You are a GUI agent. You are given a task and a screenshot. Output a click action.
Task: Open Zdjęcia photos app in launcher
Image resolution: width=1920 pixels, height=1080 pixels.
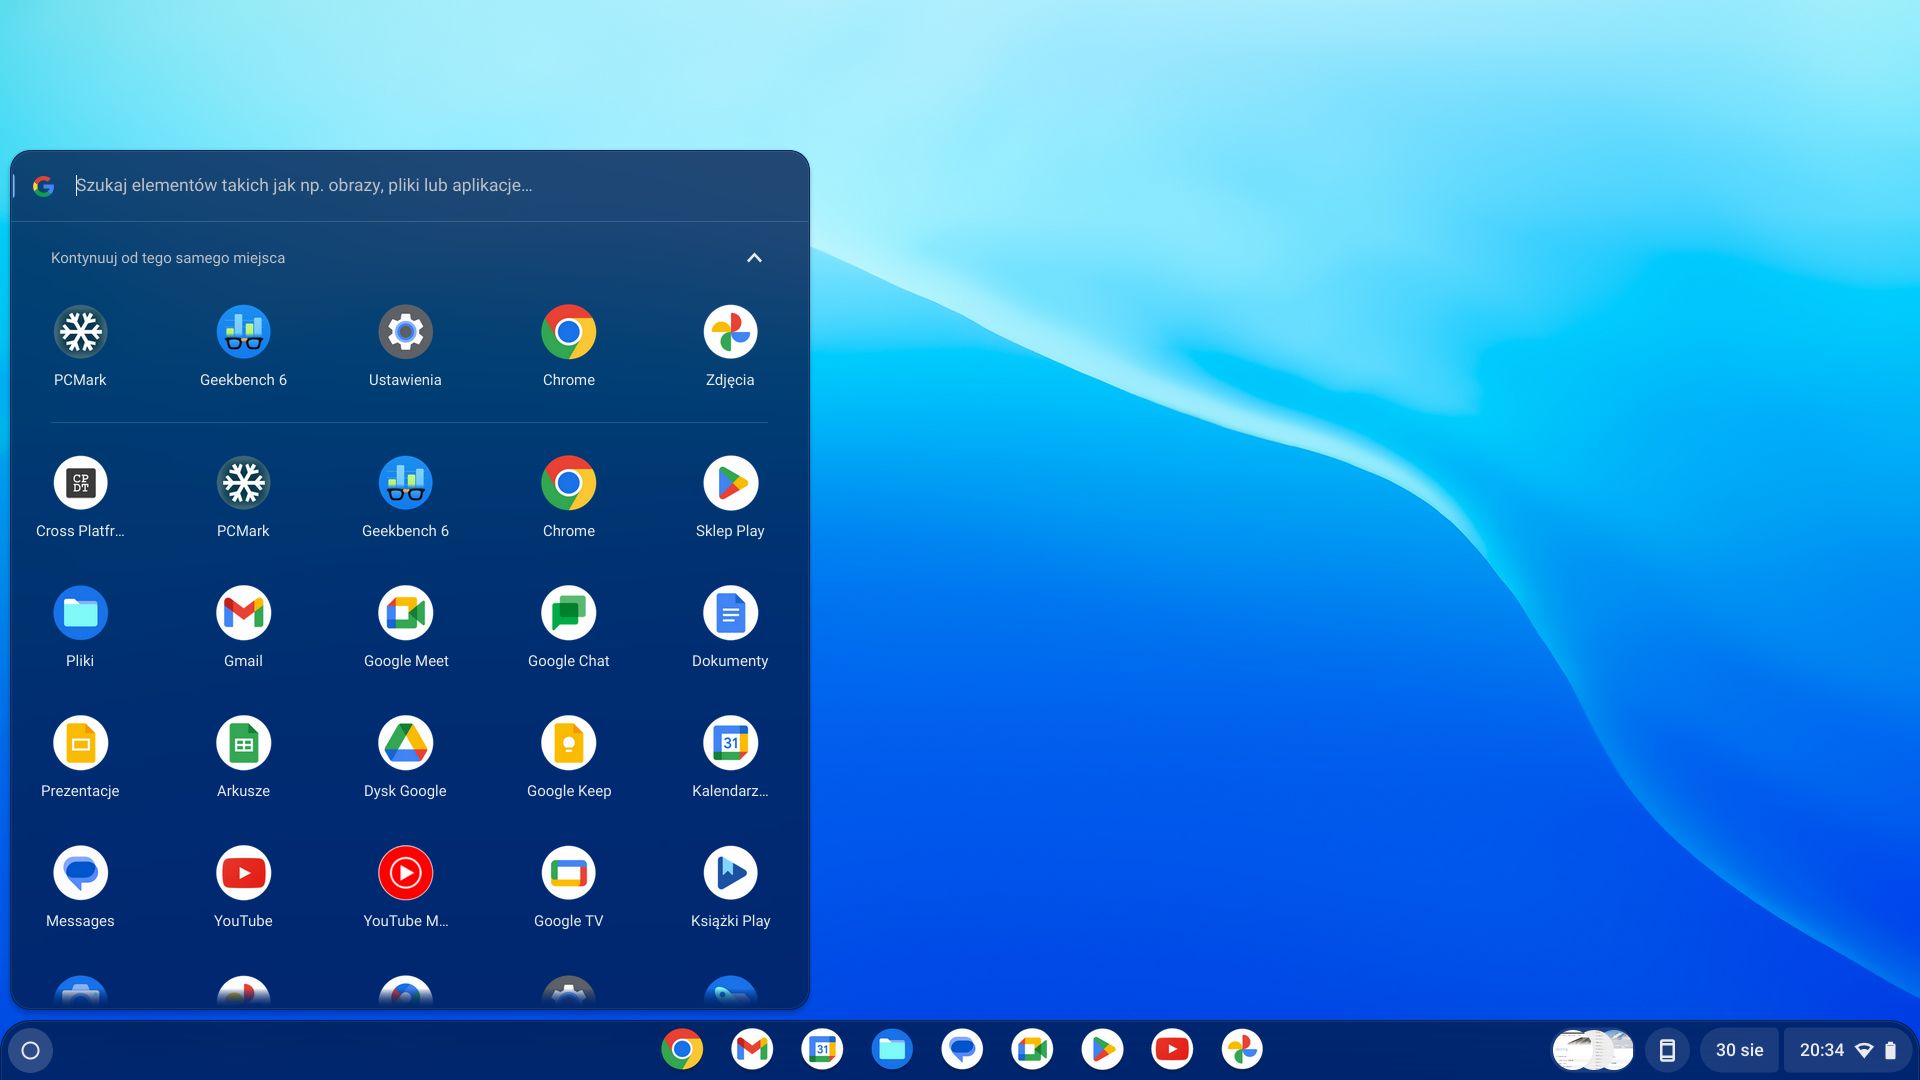tap(730, 346)
